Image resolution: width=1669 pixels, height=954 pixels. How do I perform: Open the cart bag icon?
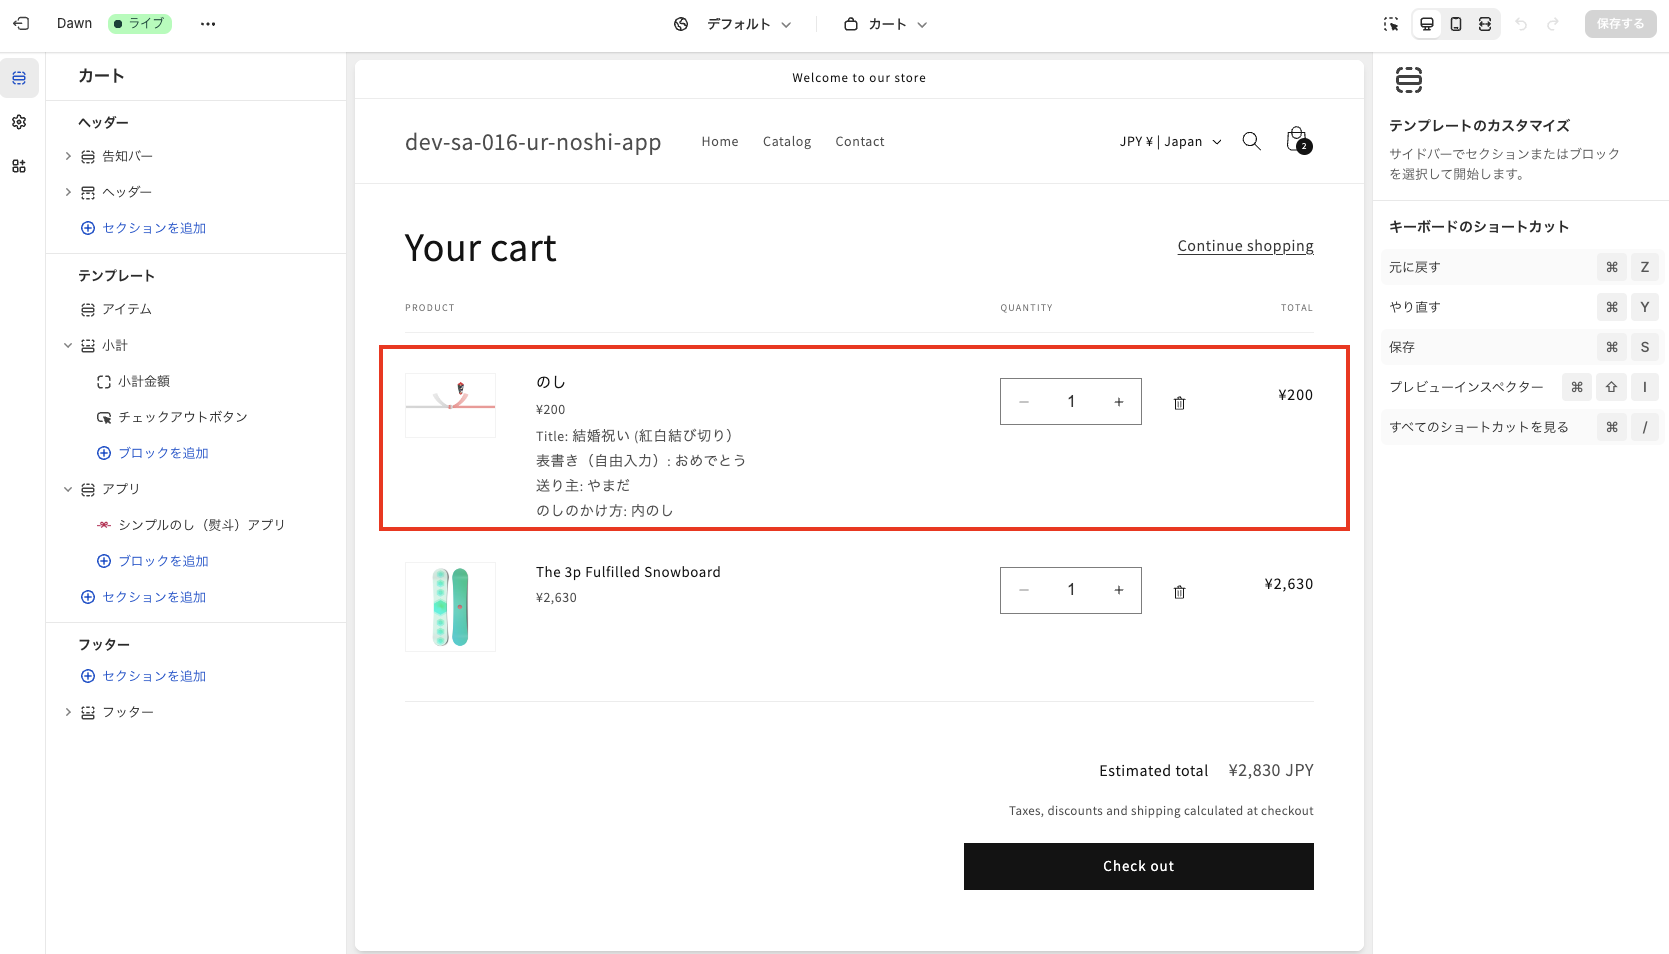1297,140
